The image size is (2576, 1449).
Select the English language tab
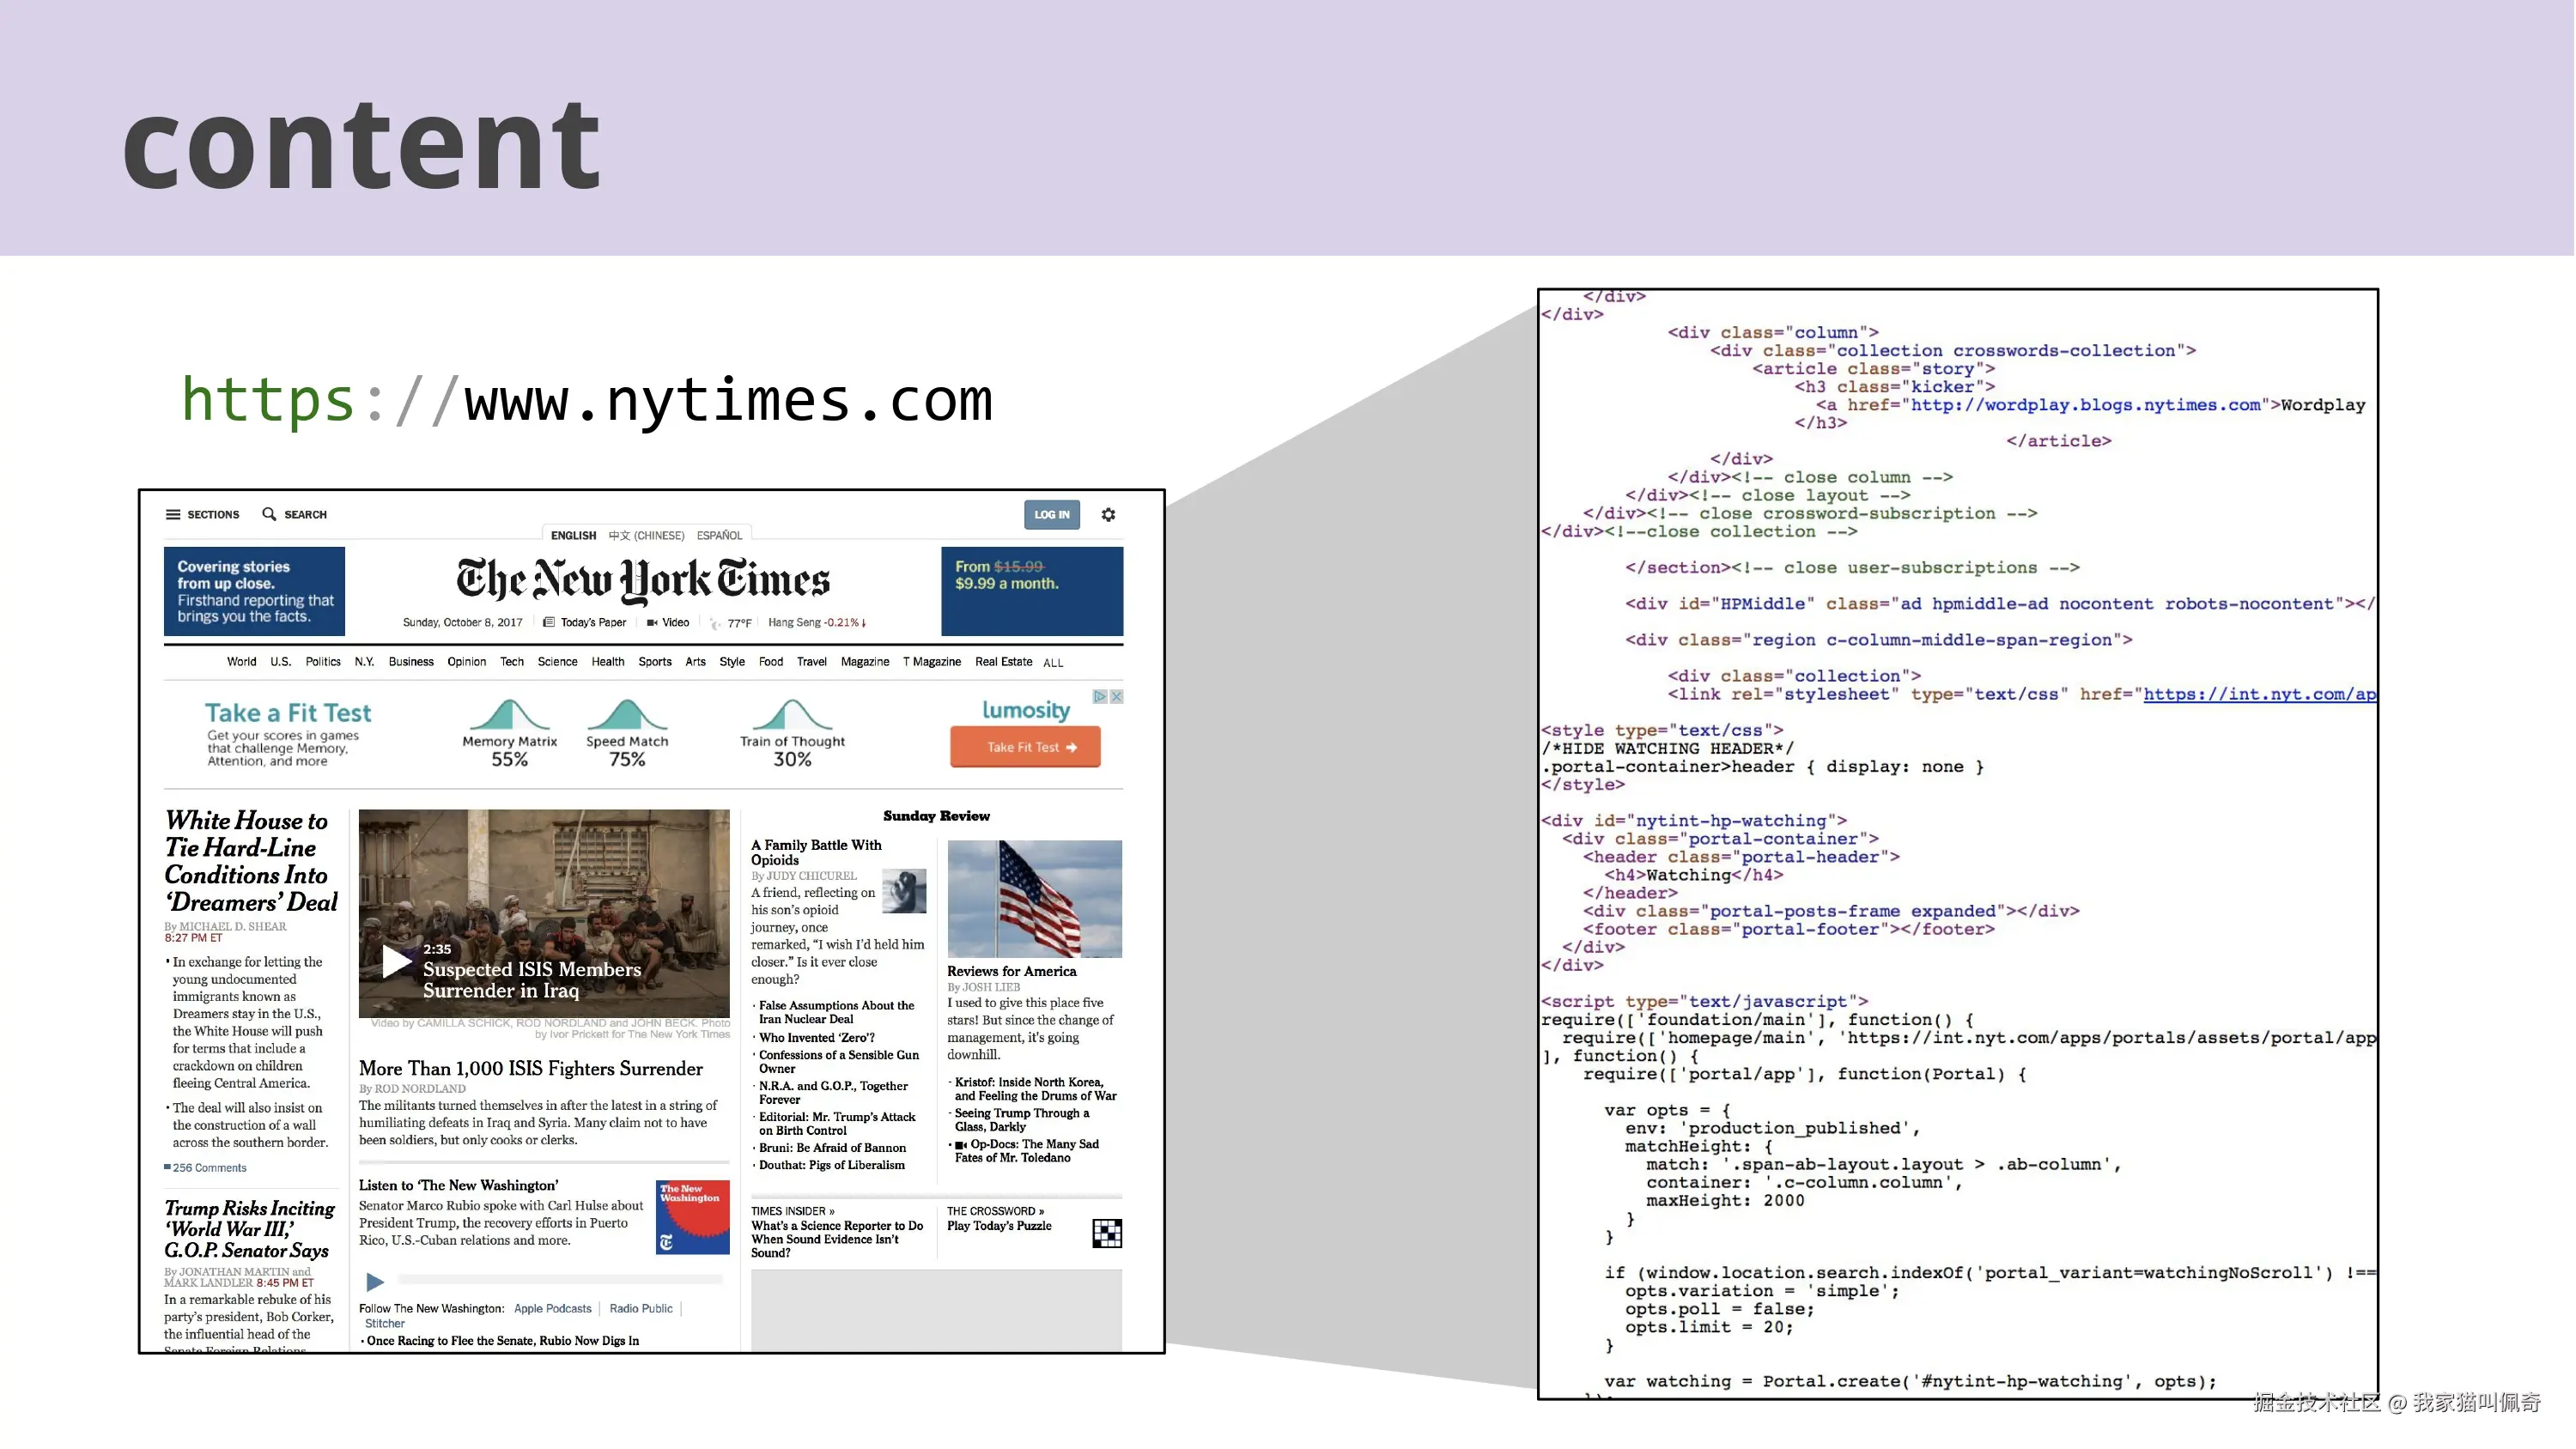(x=574, y=535)
